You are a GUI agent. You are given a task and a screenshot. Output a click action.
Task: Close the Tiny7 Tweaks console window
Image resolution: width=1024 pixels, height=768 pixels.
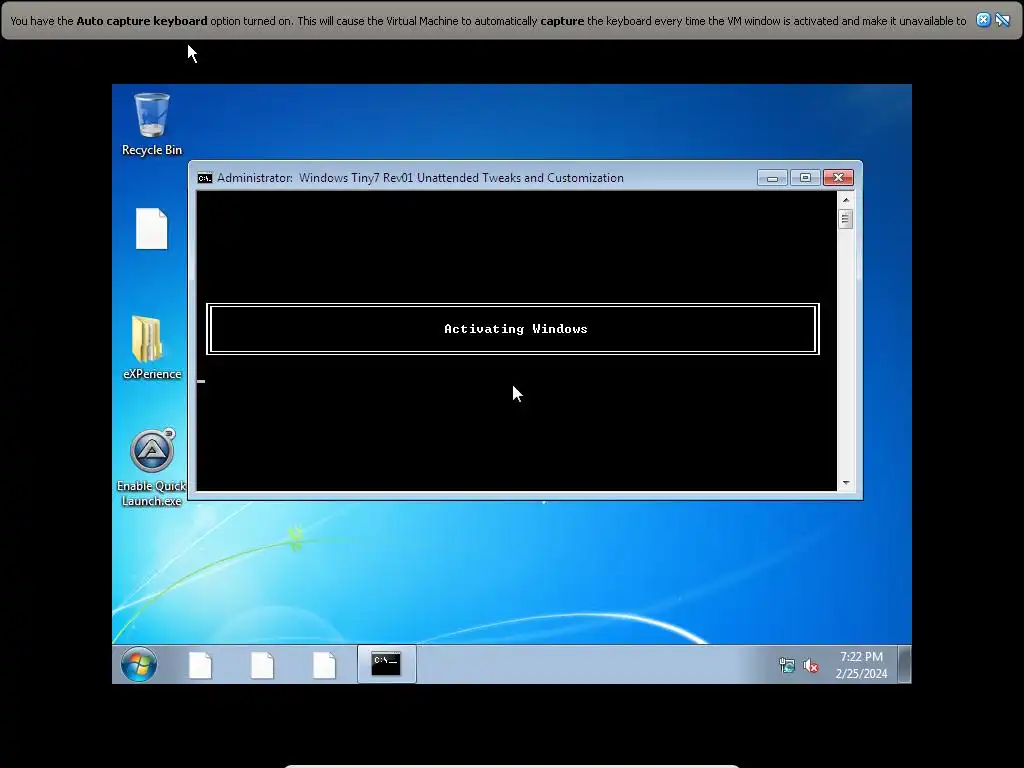839,178
